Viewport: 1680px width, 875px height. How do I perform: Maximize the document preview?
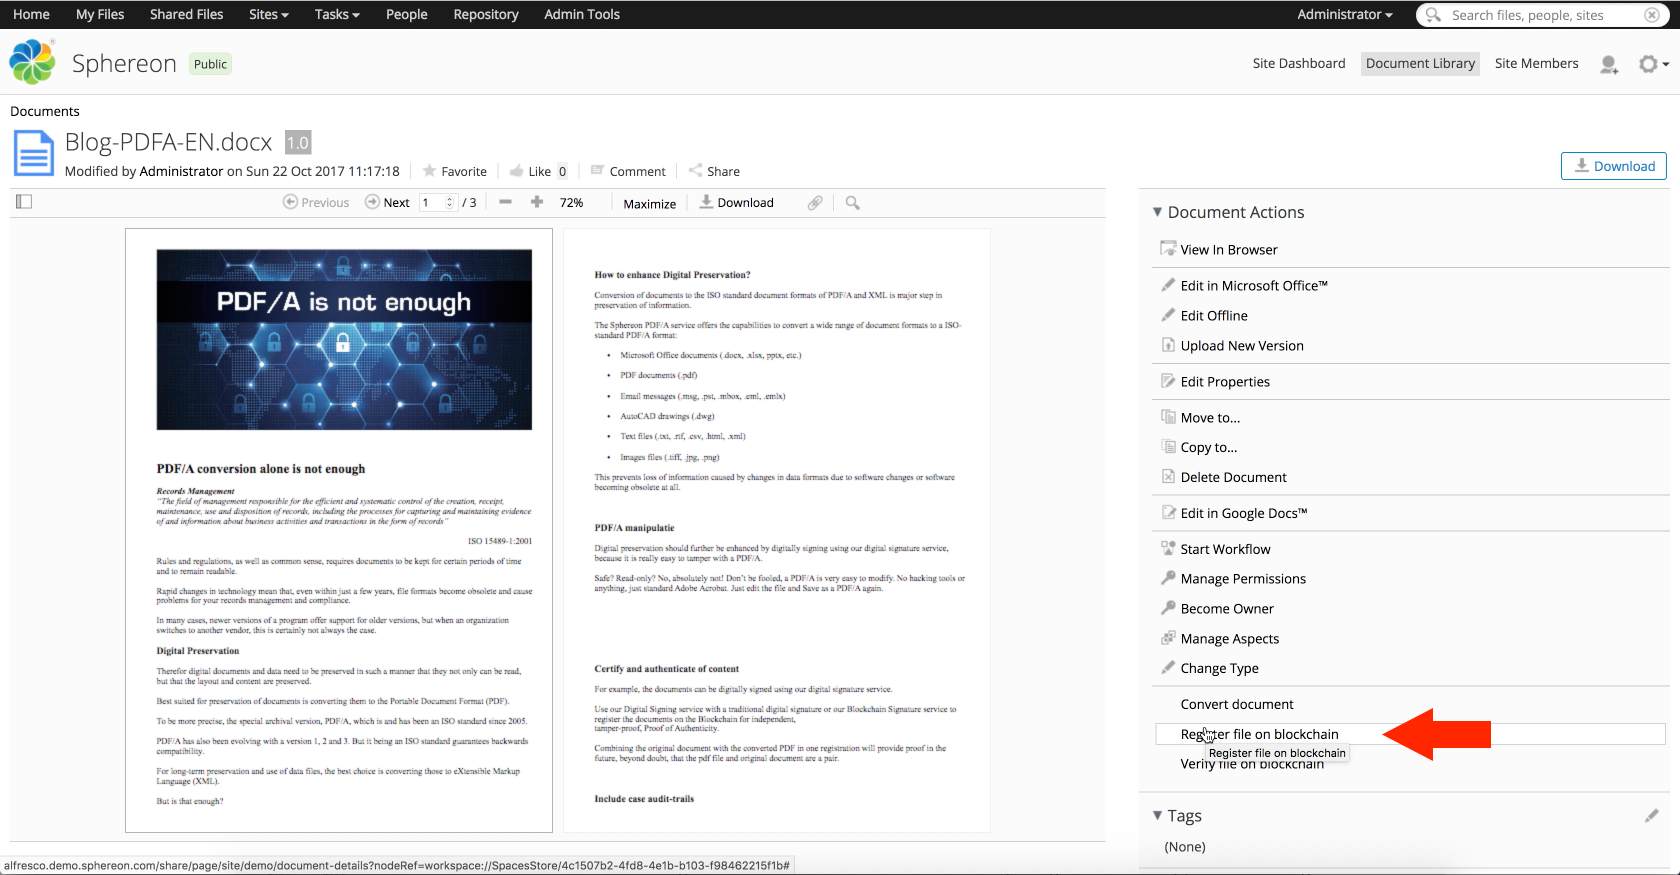(x=650, y=203)
